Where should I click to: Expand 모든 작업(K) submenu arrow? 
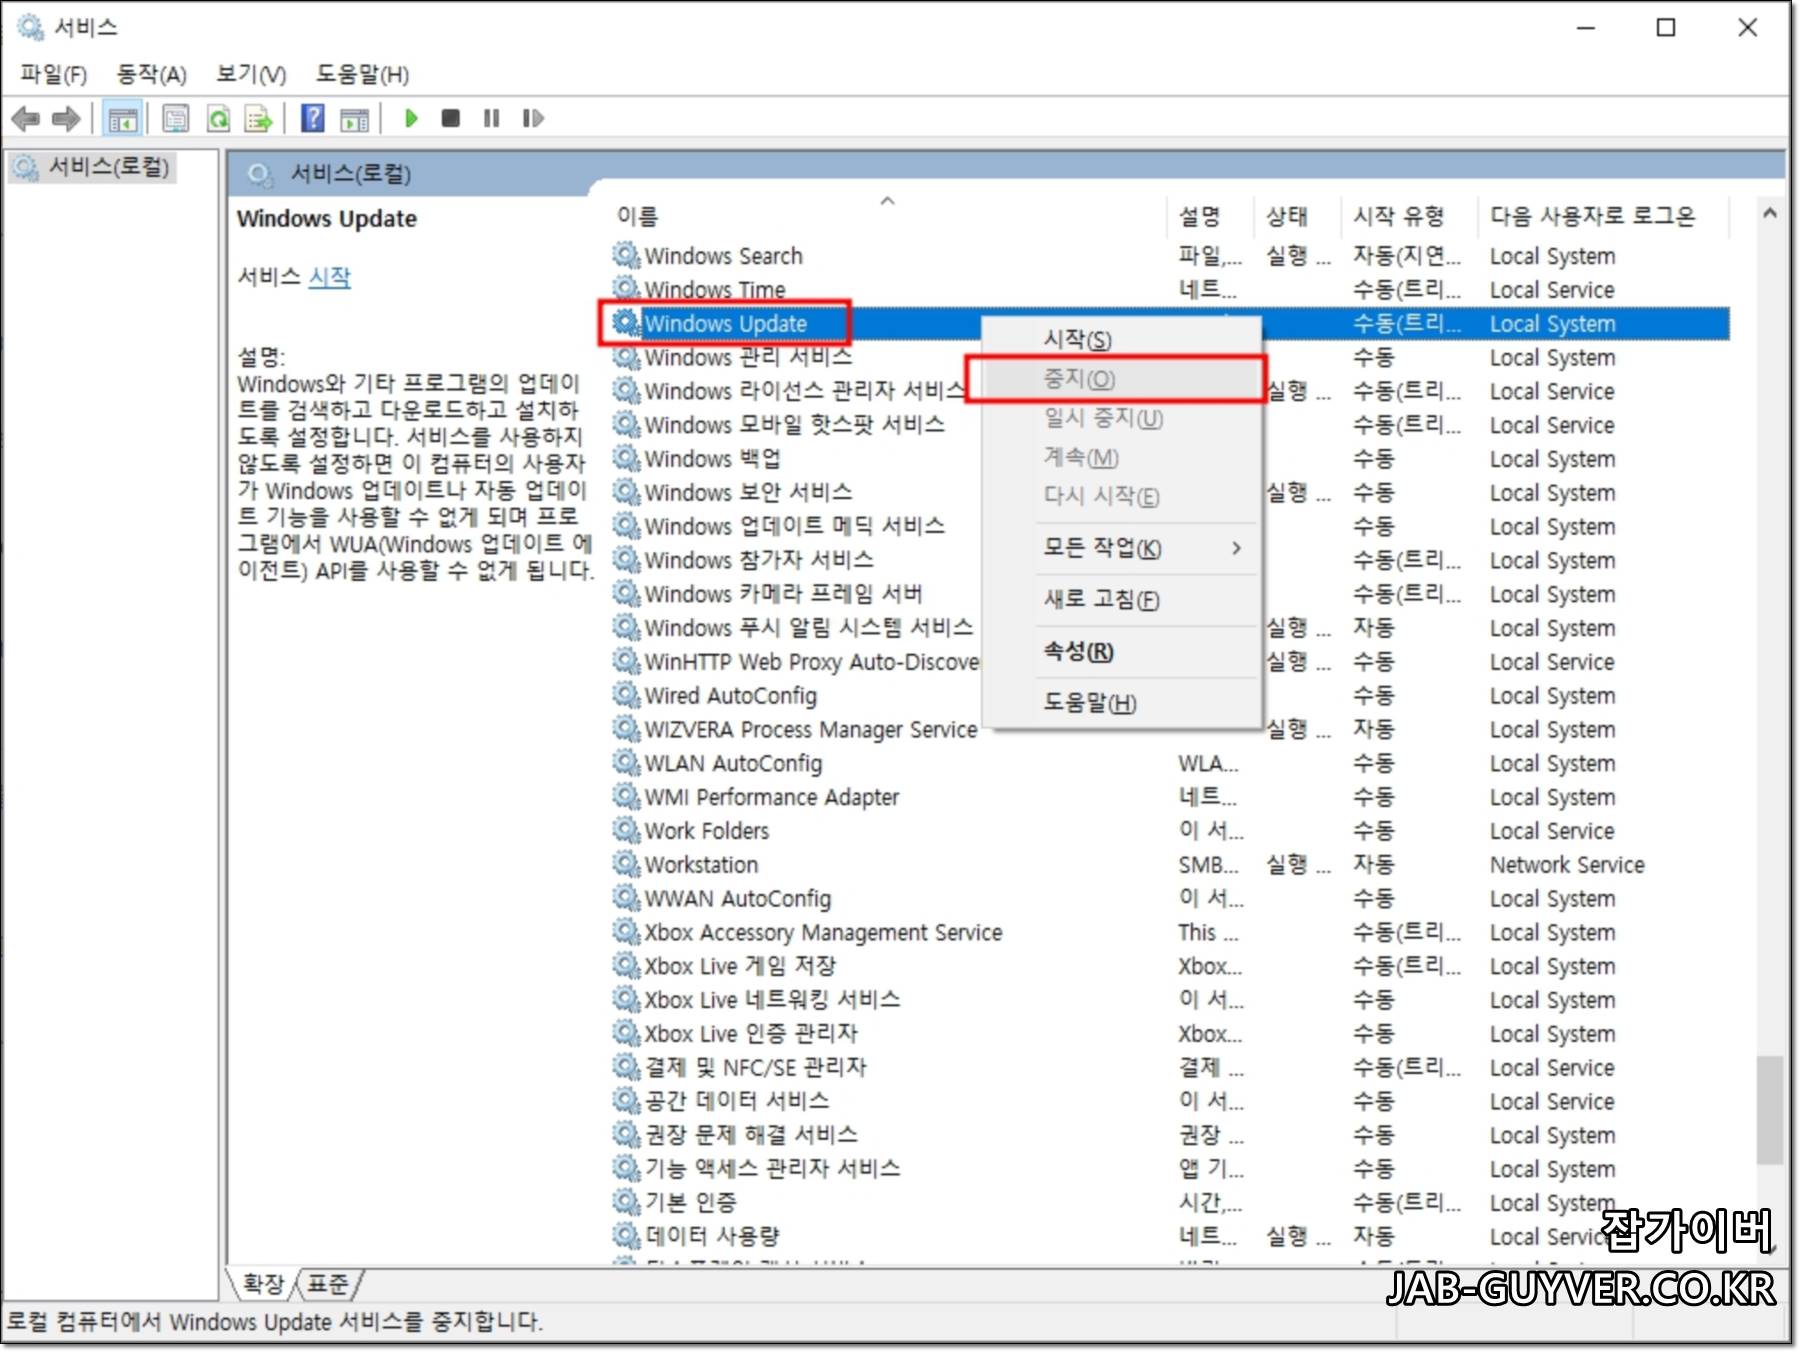pos(1237,548)
